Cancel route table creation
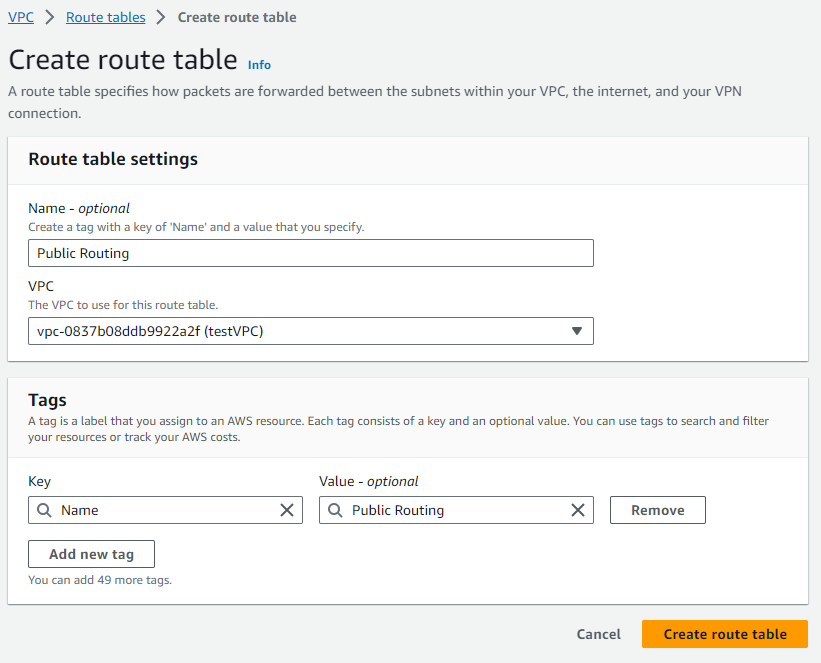821x663 pixels. [598, 634]
